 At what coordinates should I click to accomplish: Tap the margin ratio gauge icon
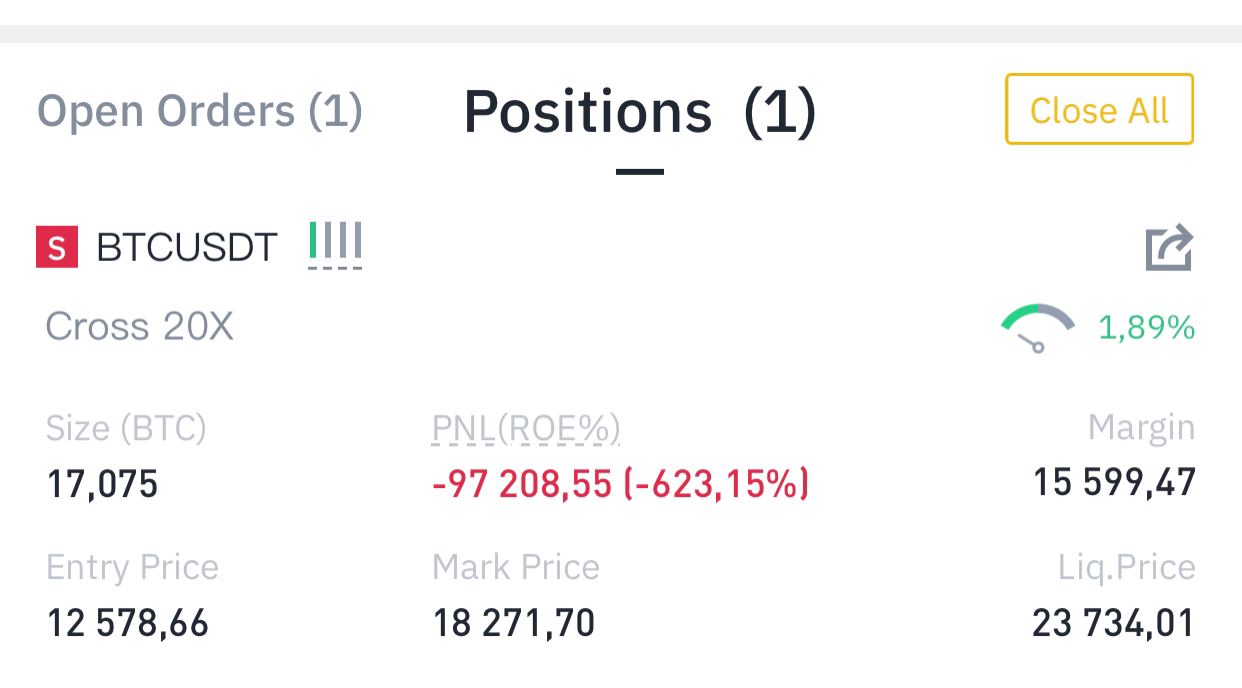(x=1037, y=327)
